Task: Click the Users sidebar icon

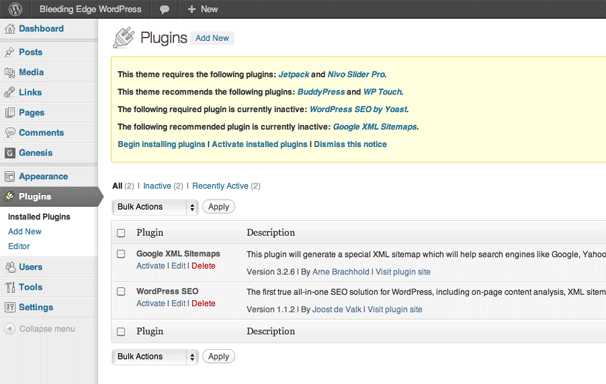Action: tap(10, 267)
